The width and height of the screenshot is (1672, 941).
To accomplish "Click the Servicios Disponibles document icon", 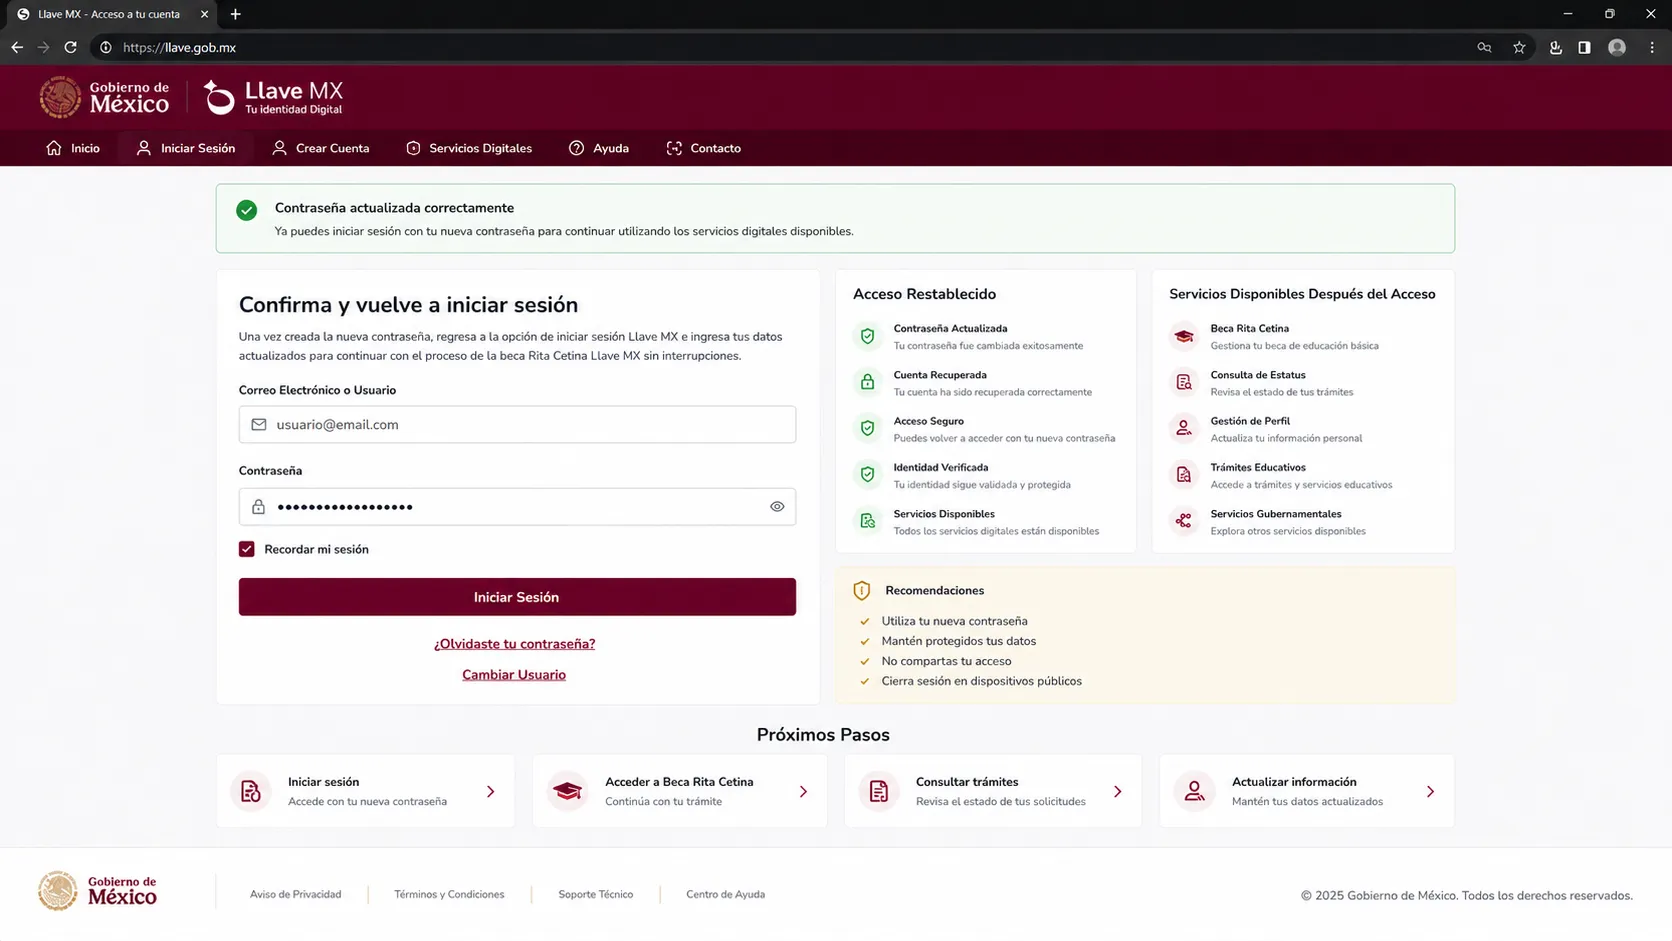I will 867,521.
